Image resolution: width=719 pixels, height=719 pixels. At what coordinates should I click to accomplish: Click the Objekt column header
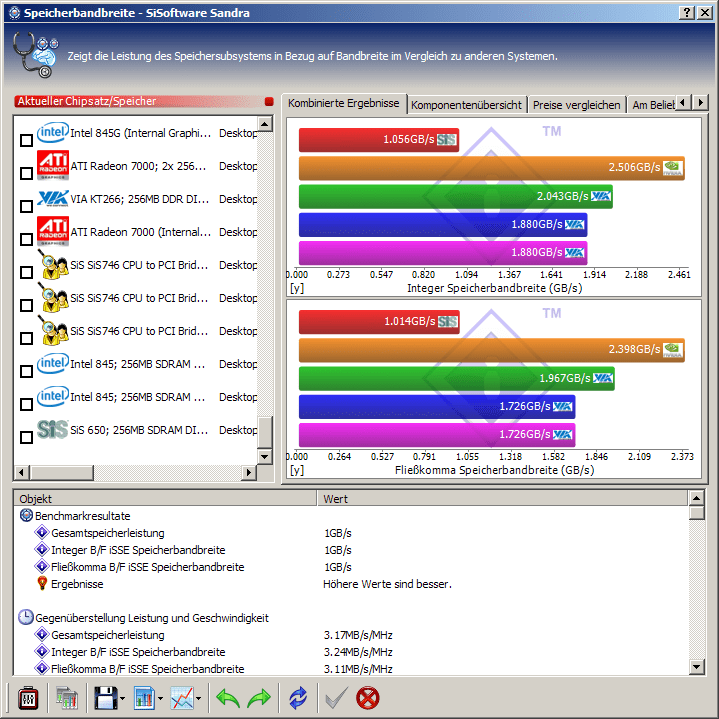(x=166, y=498)
